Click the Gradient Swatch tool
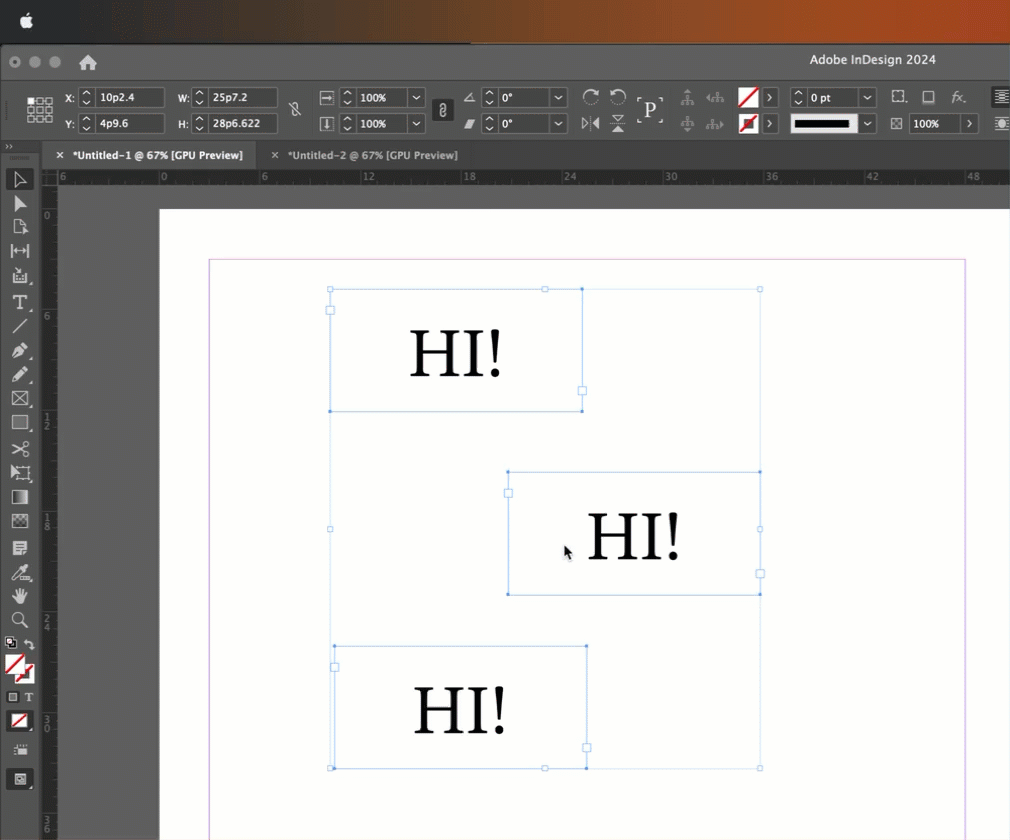Viewport: 1010px width, 840px height. [x=20, y=497]
